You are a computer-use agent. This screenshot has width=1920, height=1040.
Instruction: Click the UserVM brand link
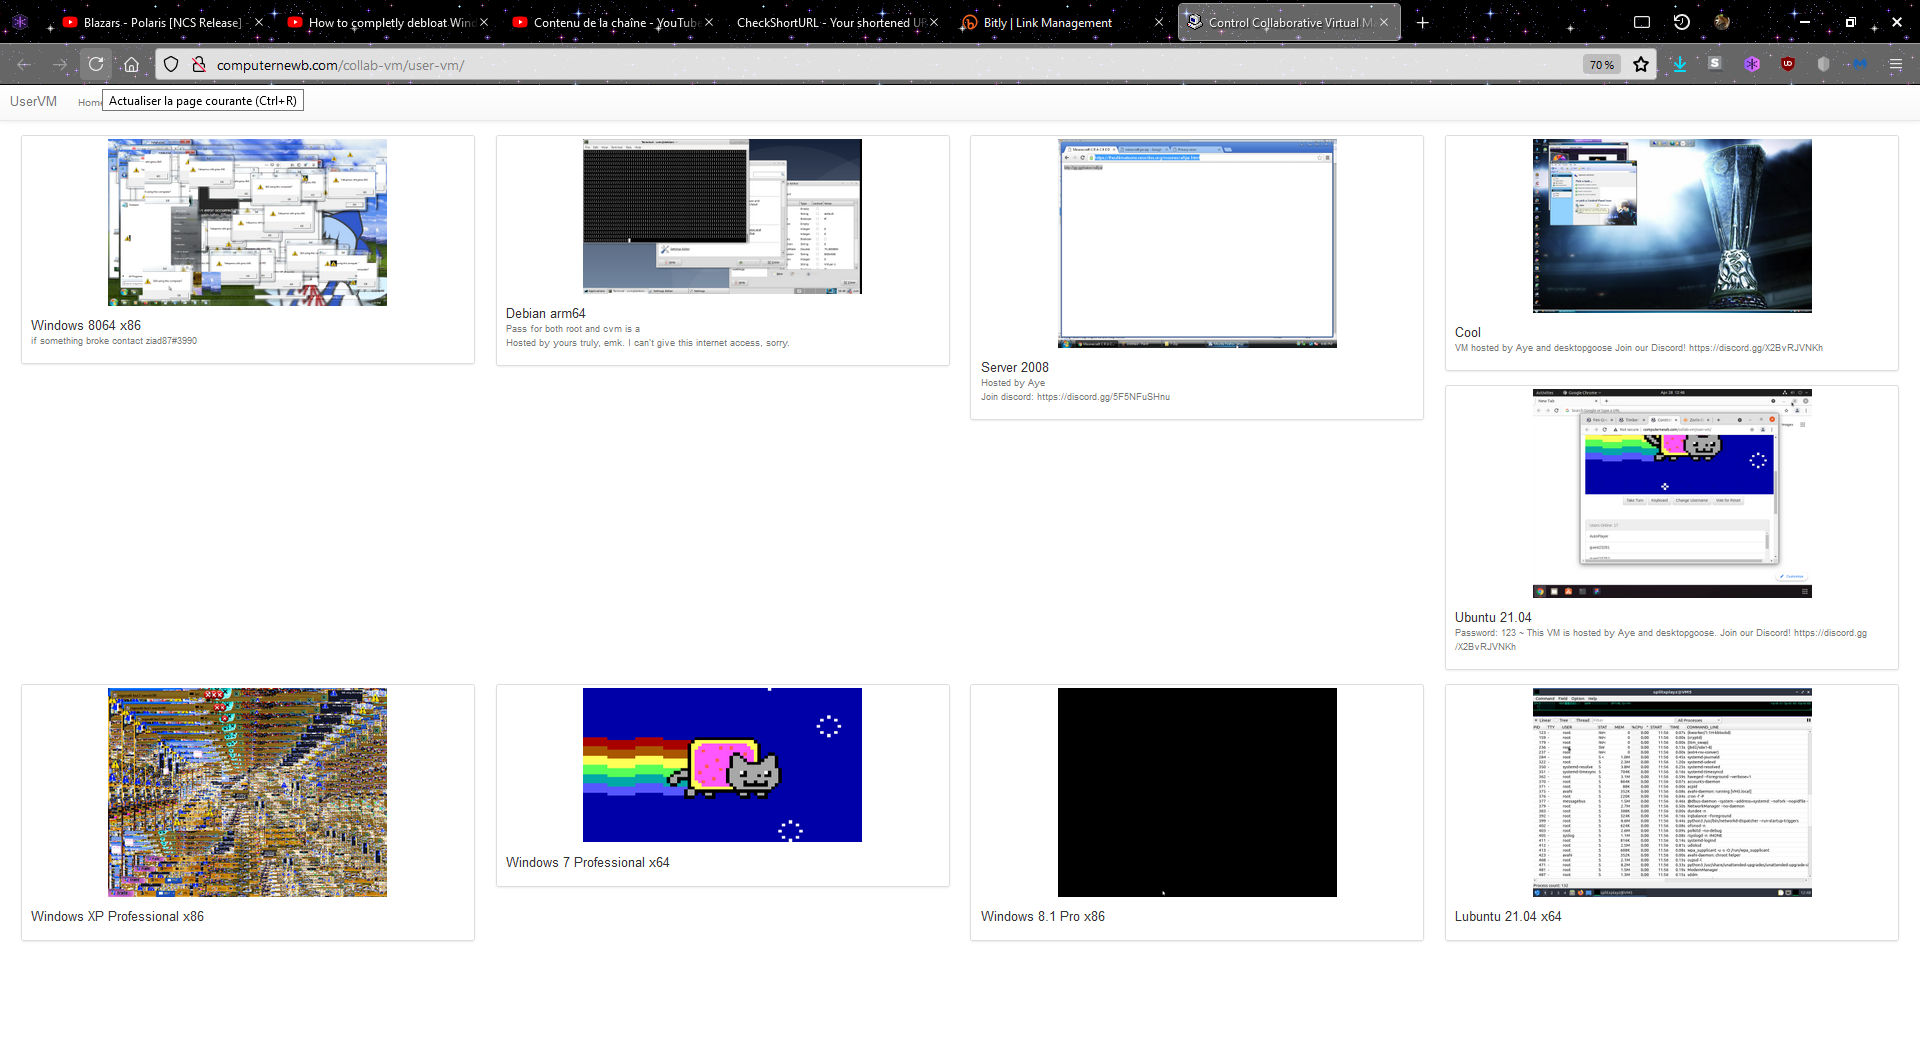33,102
